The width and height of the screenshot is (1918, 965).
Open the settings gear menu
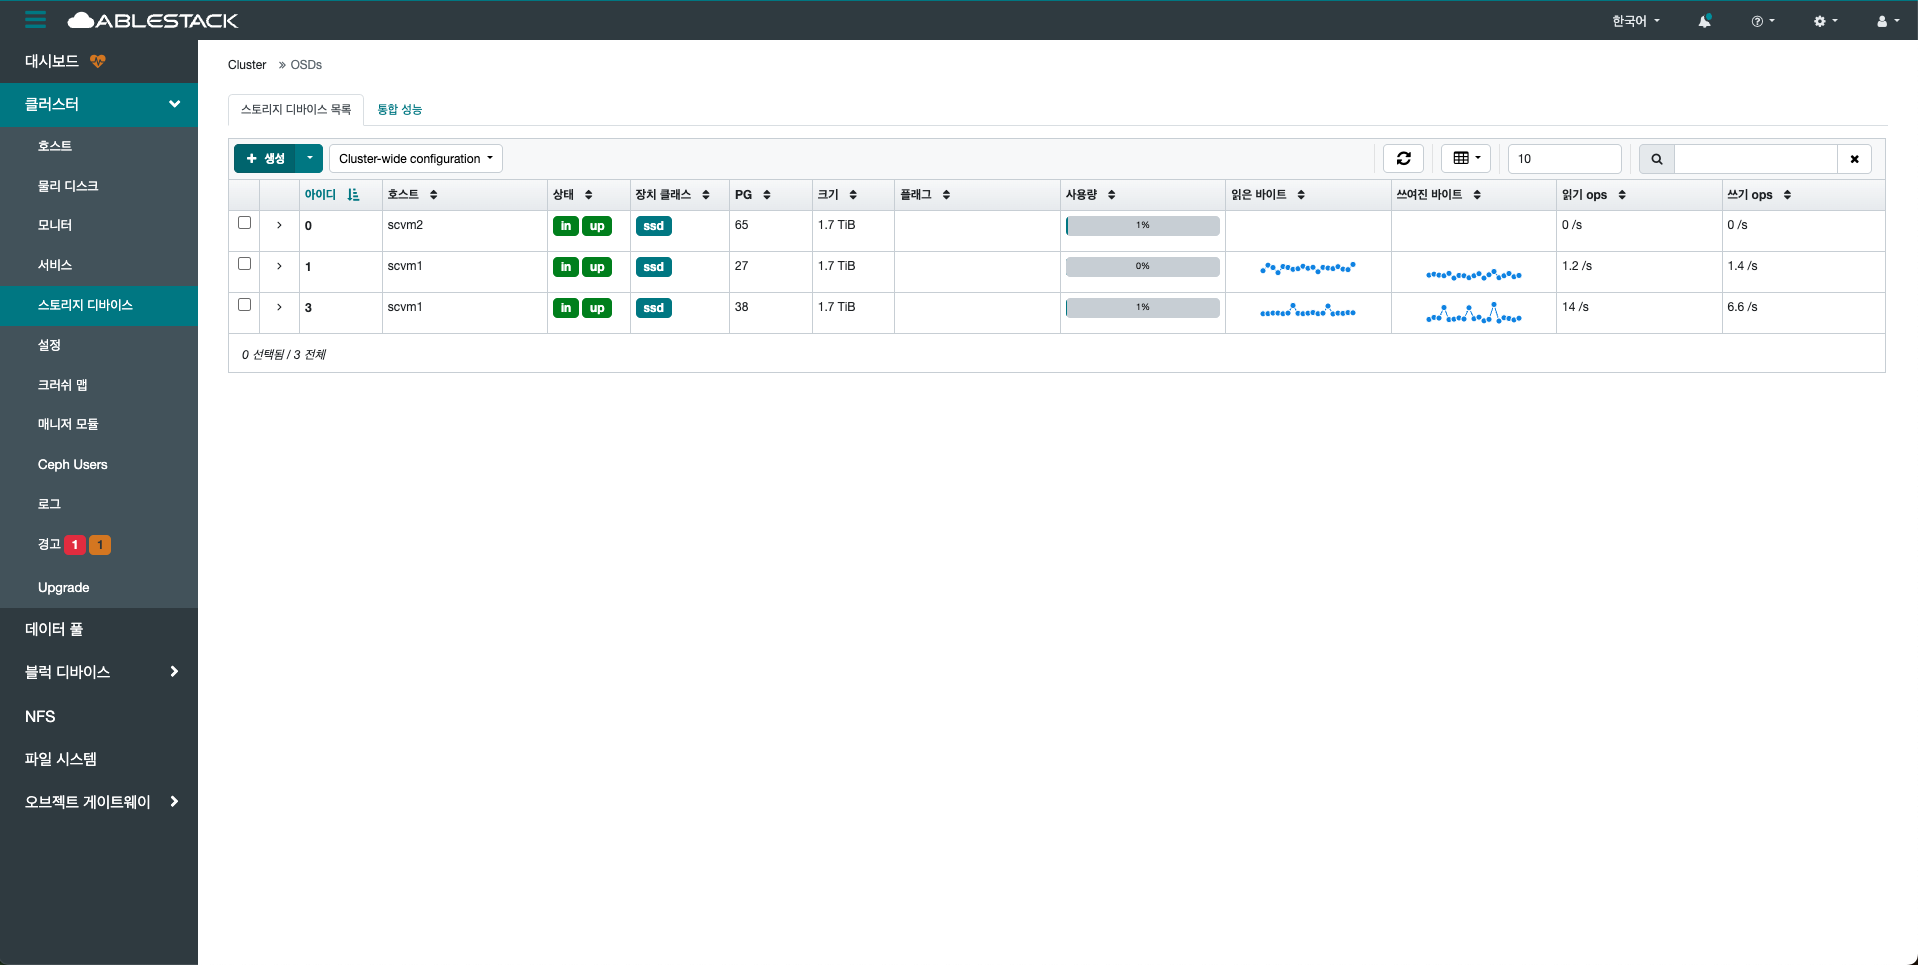click(1825, 21)
